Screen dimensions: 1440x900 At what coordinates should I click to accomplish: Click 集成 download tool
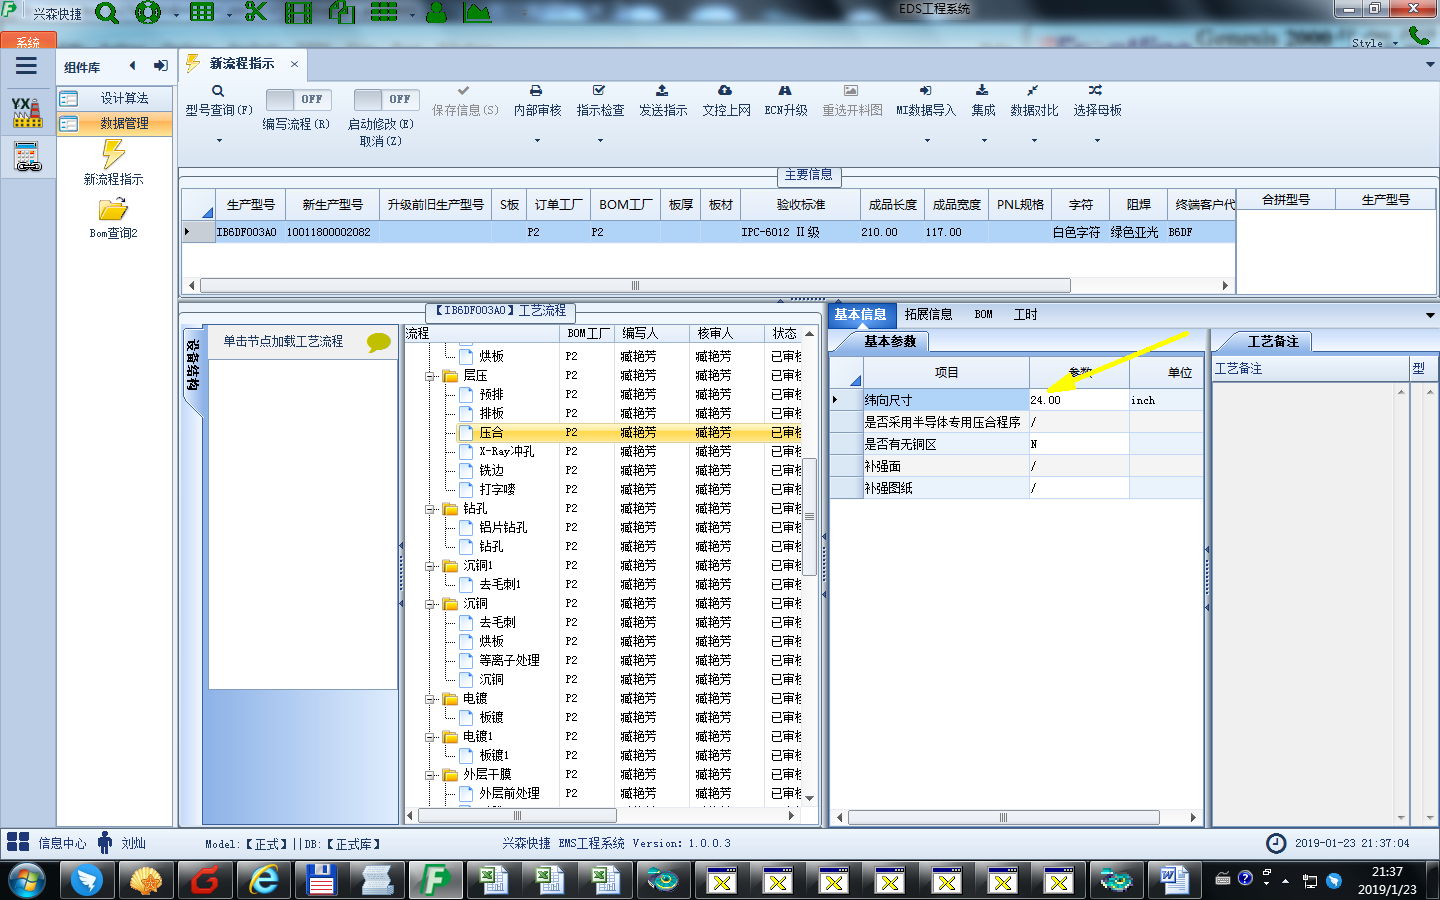tap(983, 101)
